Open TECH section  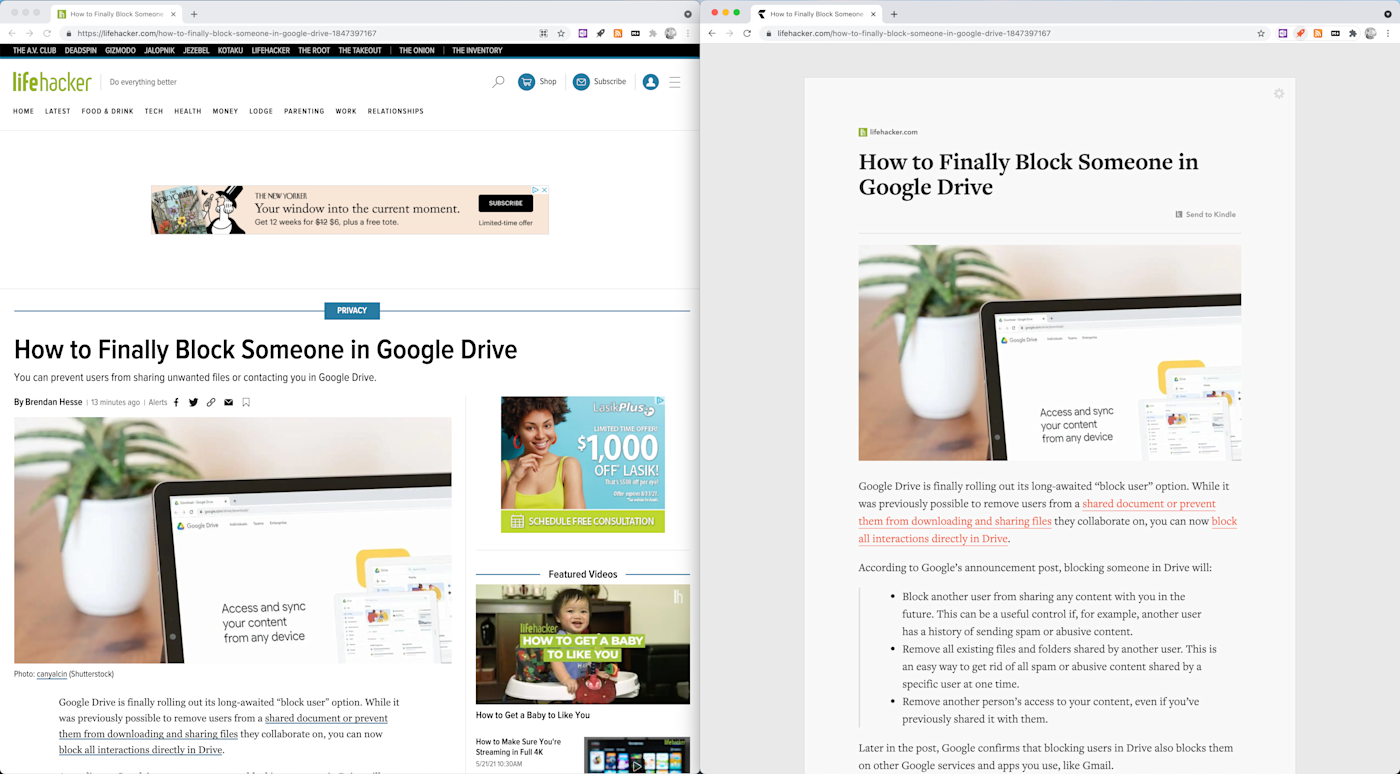154,111
